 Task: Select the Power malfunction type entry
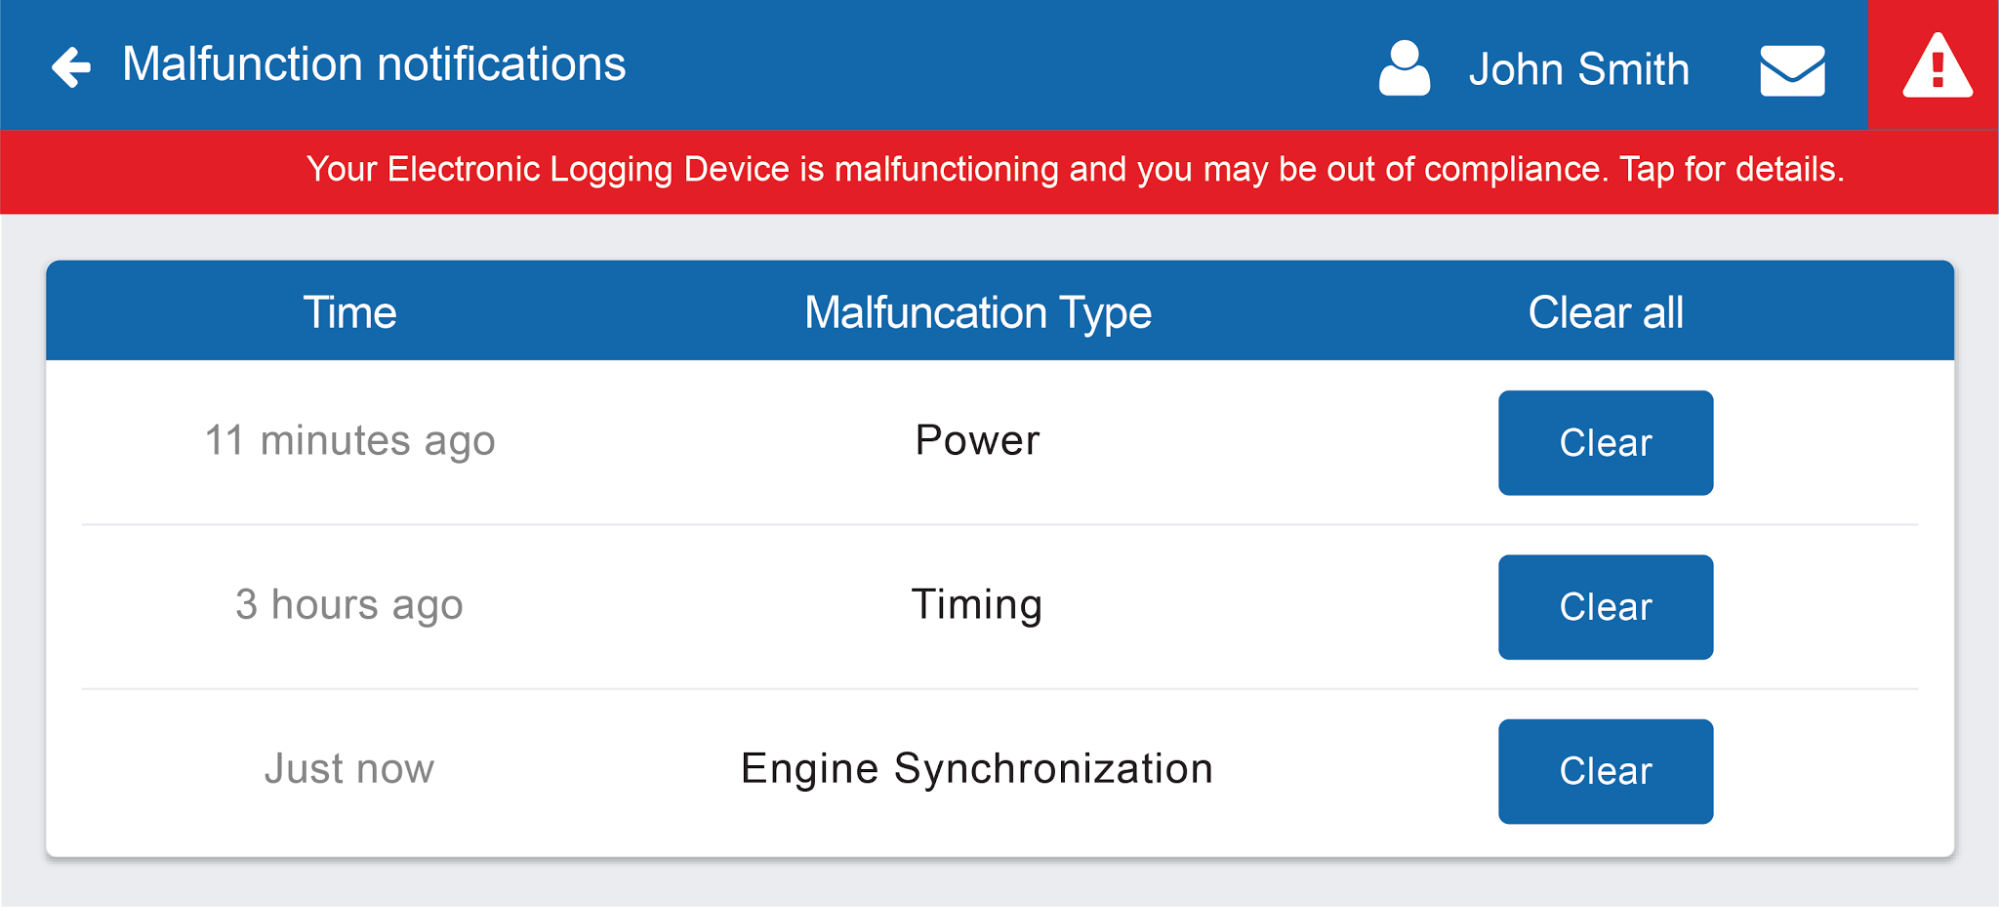977,441
